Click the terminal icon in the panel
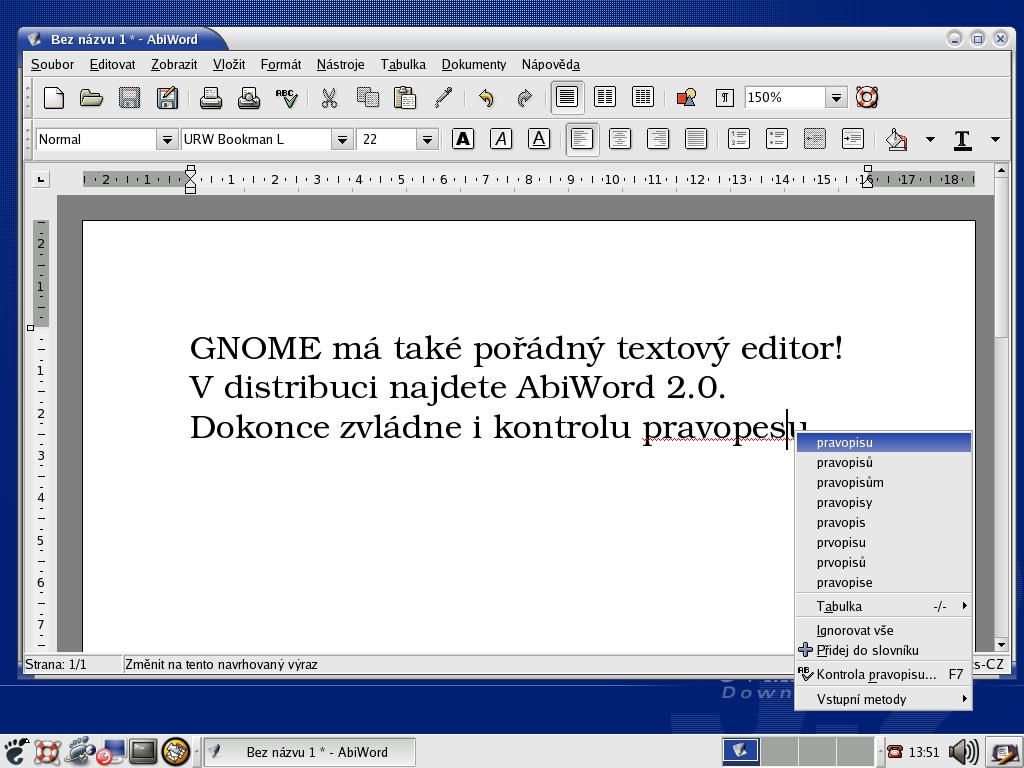Viewport: 1024px width, 768px height. [142, 752]
